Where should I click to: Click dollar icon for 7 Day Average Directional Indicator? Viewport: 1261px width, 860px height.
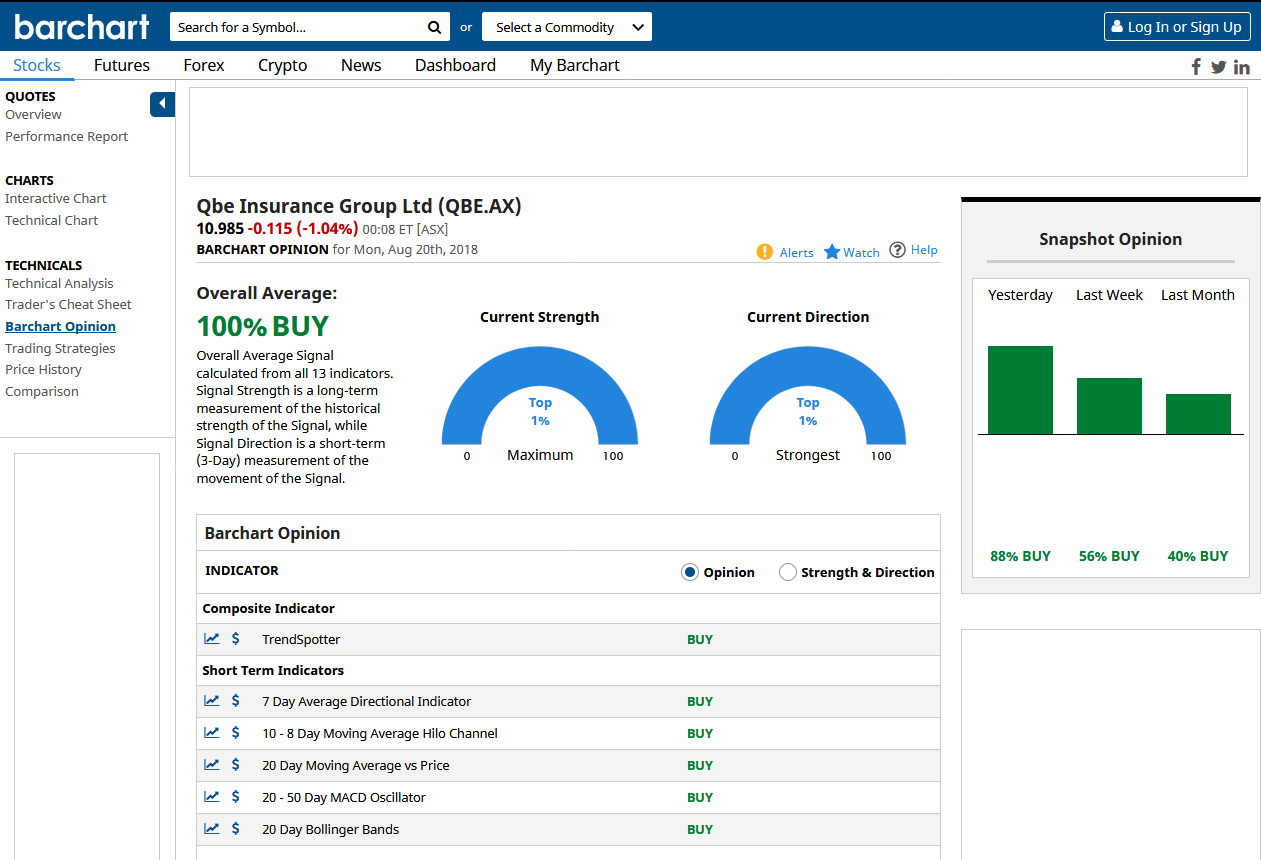pyautogui.click(x=236, y=701)
